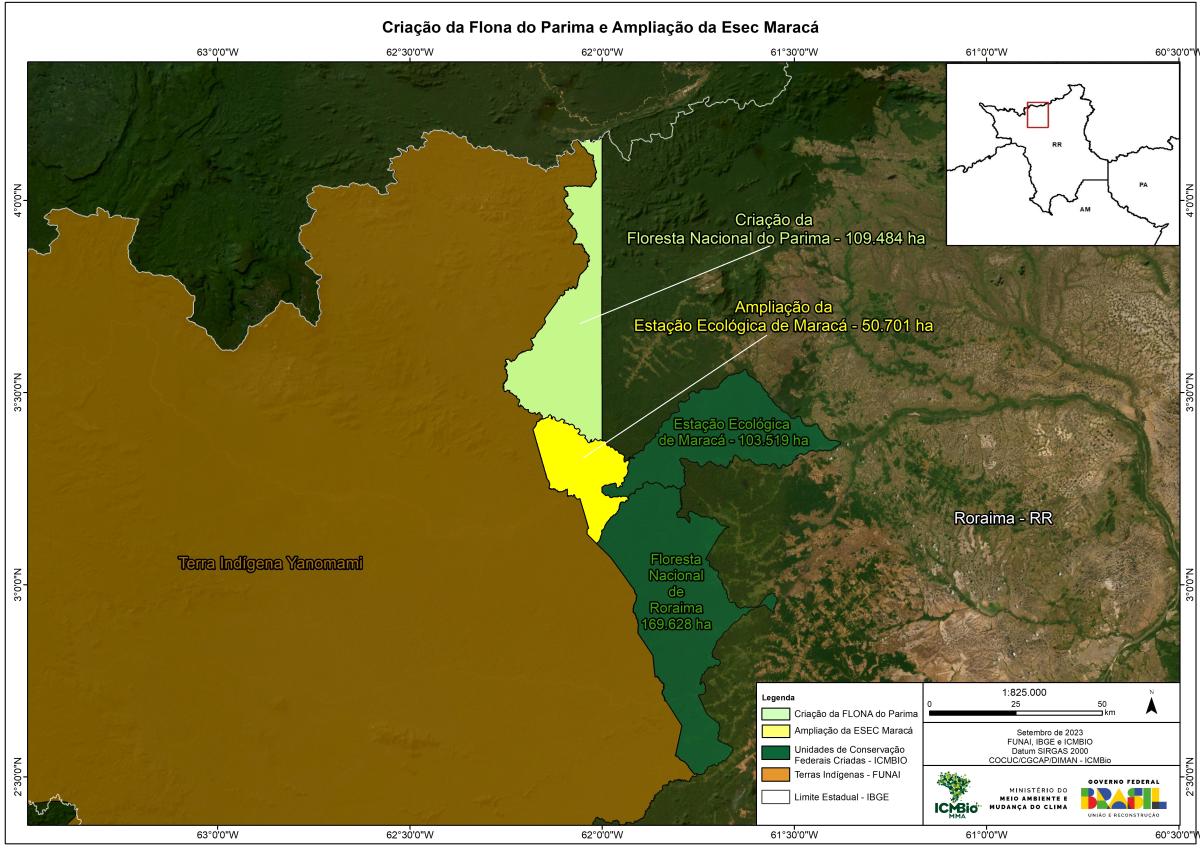Click the black and white scale bar
1200x848 pixels.
pyautogui.click(x=1020, y=712)
